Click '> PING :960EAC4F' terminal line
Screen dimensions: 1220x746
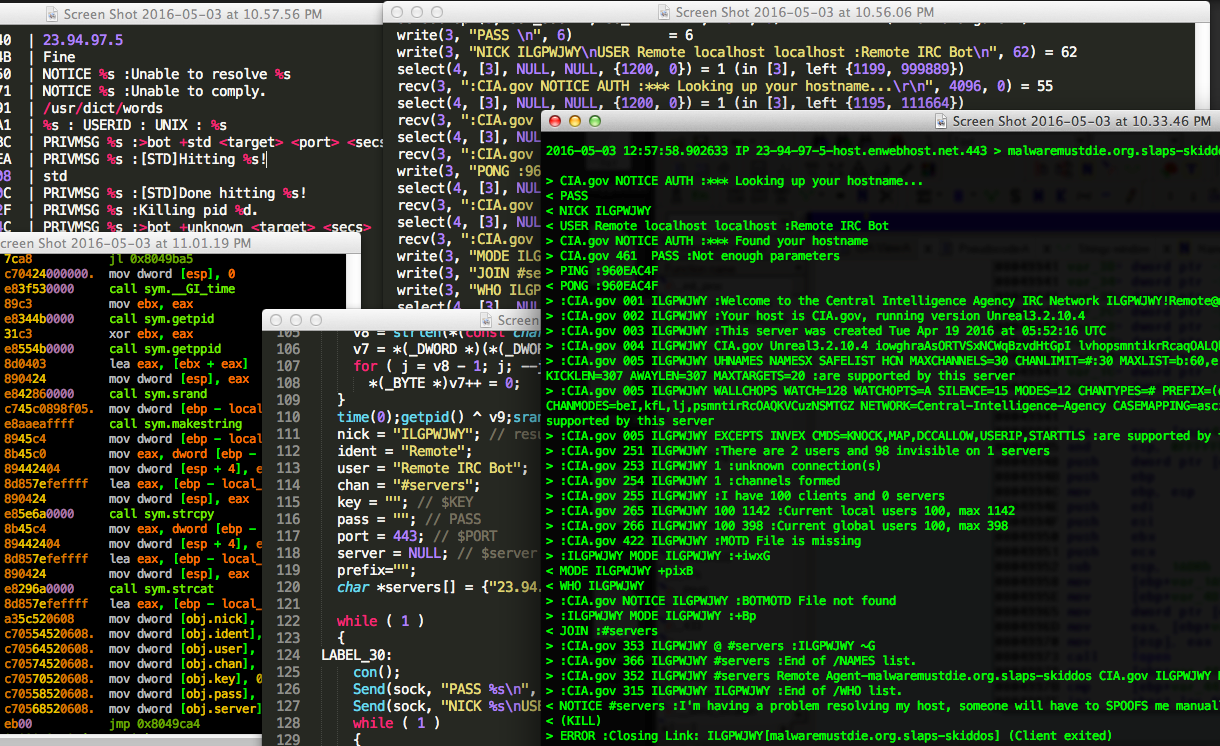pos(602,271)
